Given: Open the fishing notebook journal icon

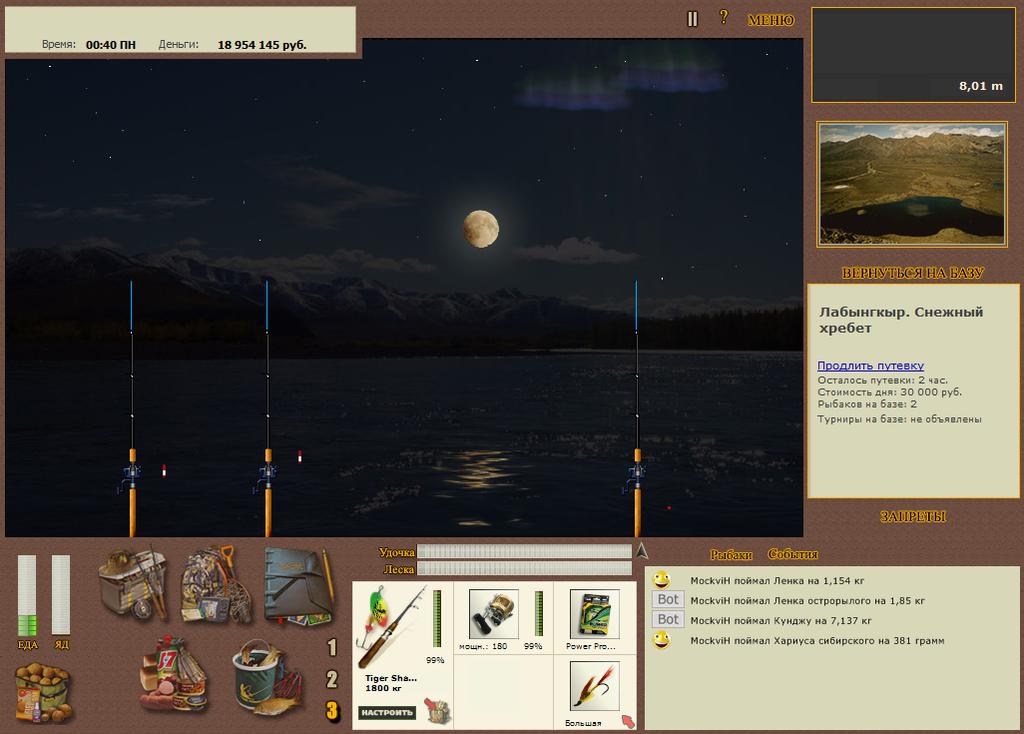Looking at the screenshot, I should point(300,585).
